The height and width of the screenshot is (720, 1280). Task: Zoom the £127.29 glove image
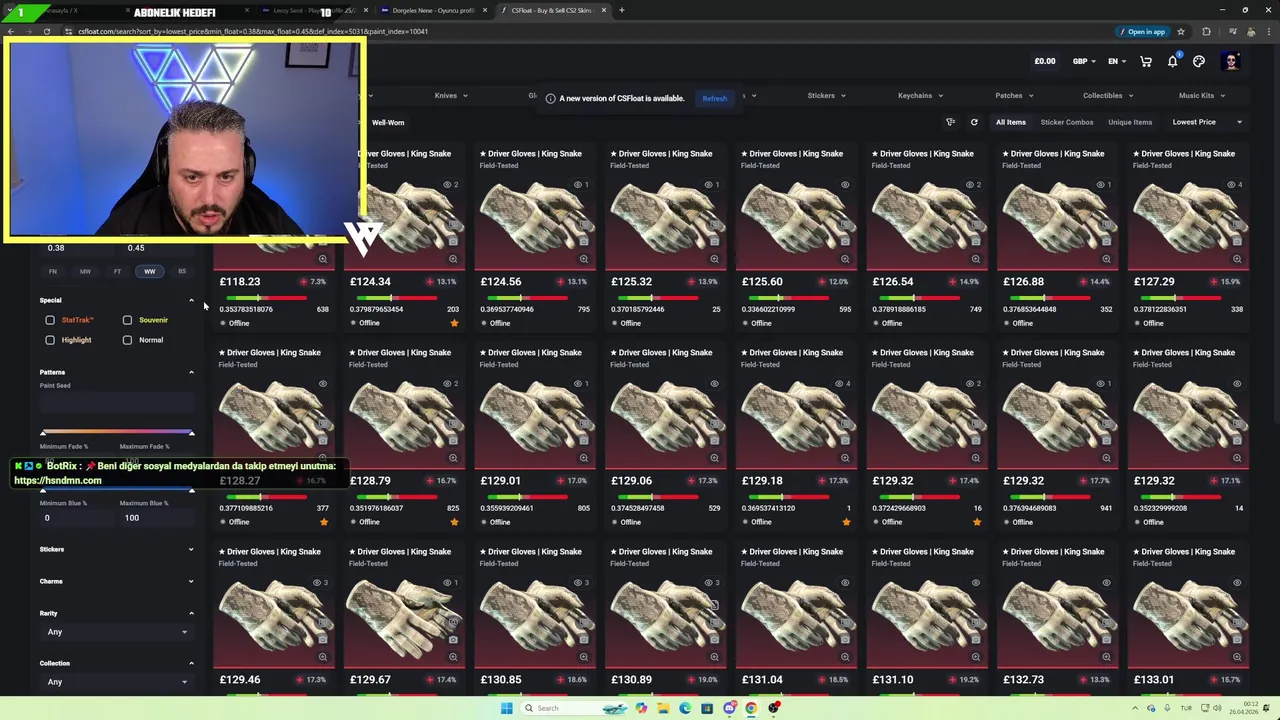(1237, 259)
